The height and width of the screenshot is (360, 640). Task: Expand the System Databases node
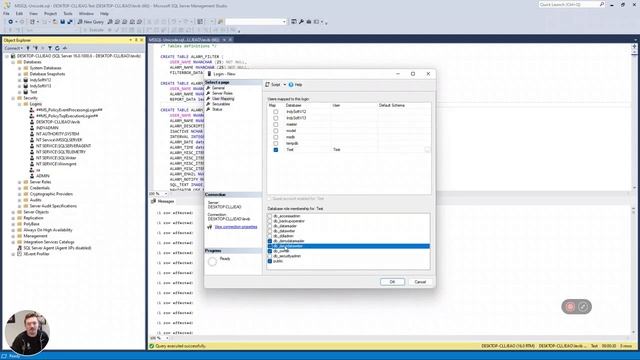click(x=20, y=68)
